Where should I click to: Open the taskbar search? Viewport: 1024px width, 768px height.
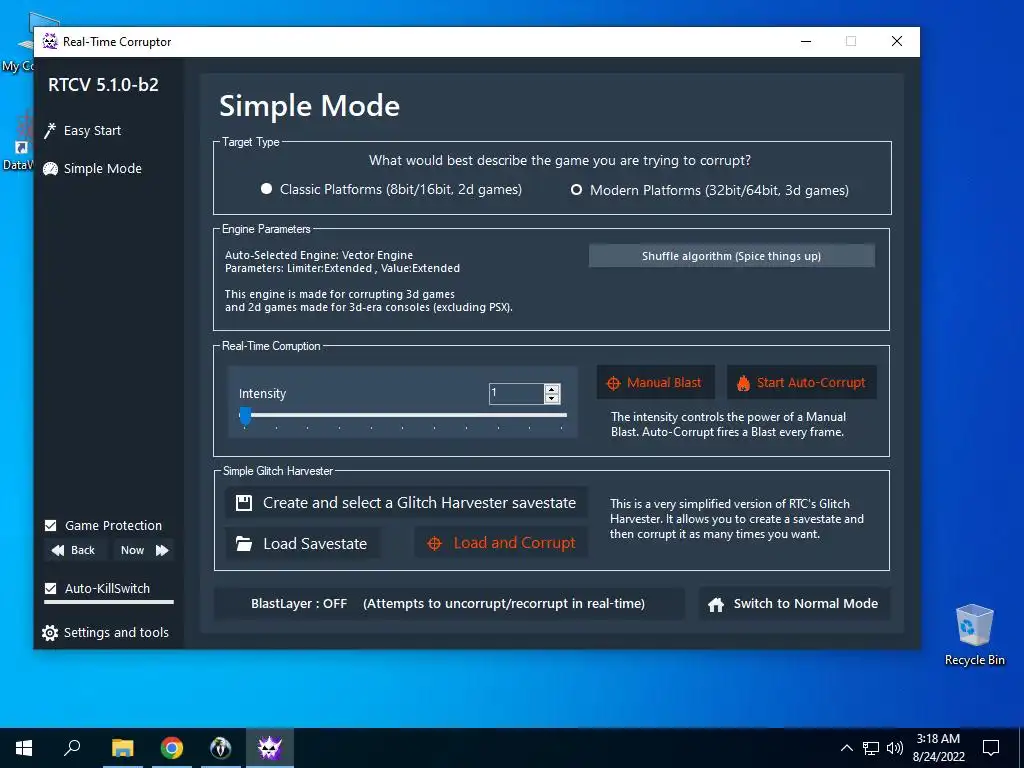point(72,748)
